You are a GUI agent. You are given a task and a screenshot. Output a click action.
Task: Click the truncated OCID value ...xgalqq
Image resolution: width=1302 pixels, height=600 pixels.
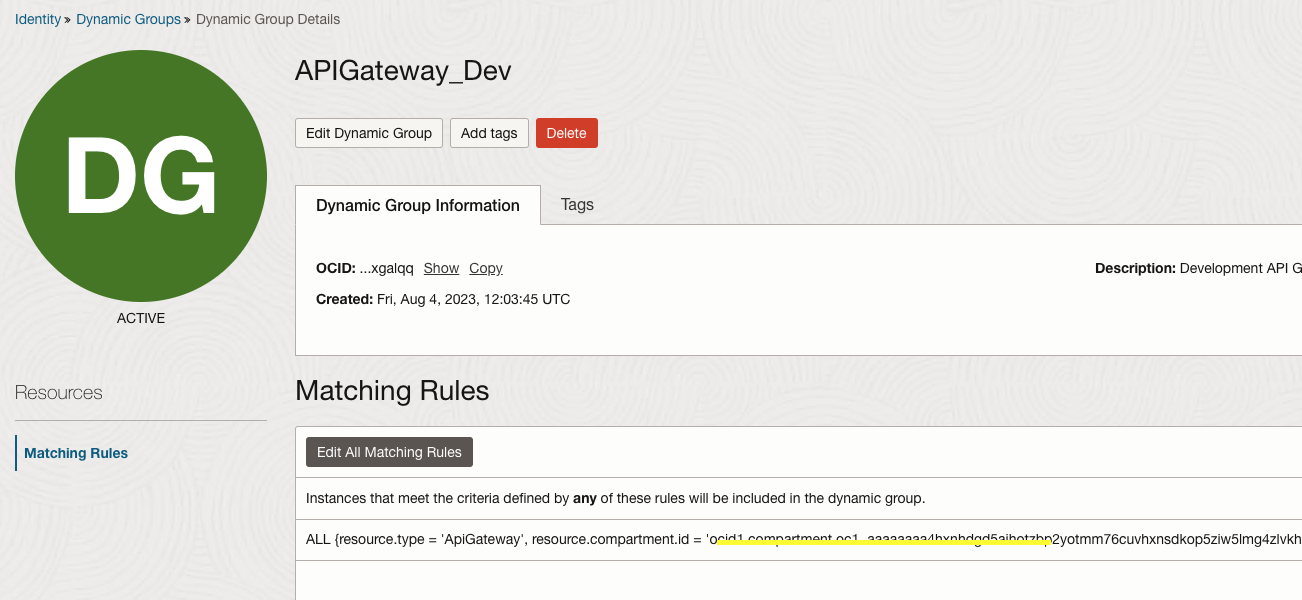click(386, 268)
